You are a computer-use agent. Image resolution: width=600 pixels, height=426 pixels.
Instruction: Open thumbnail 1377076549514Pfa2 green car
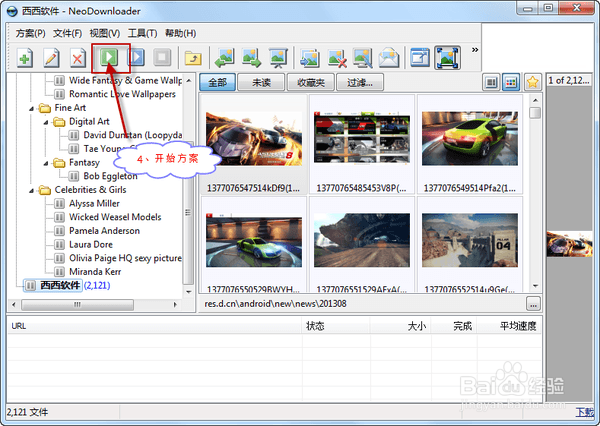point(470,139)
